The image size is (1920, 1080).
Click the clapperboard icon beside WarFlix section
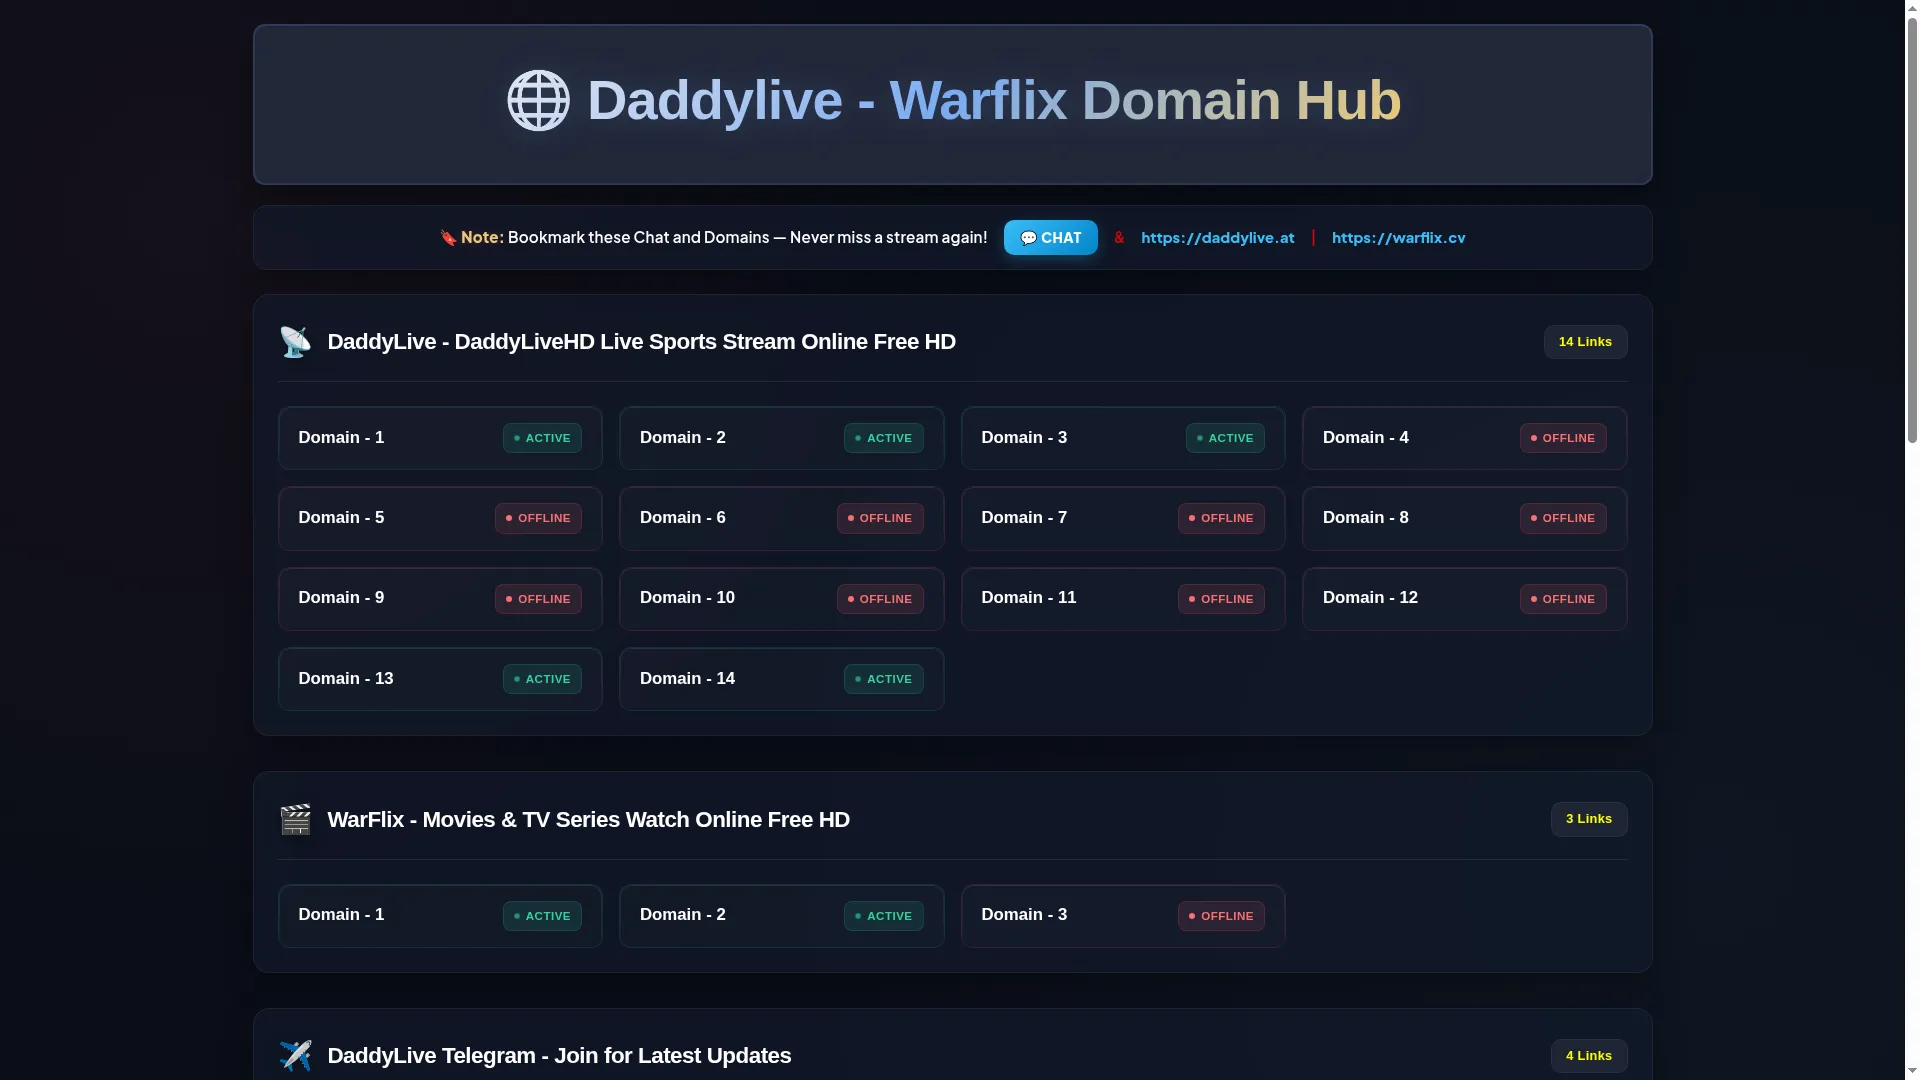tap(295, 820)
